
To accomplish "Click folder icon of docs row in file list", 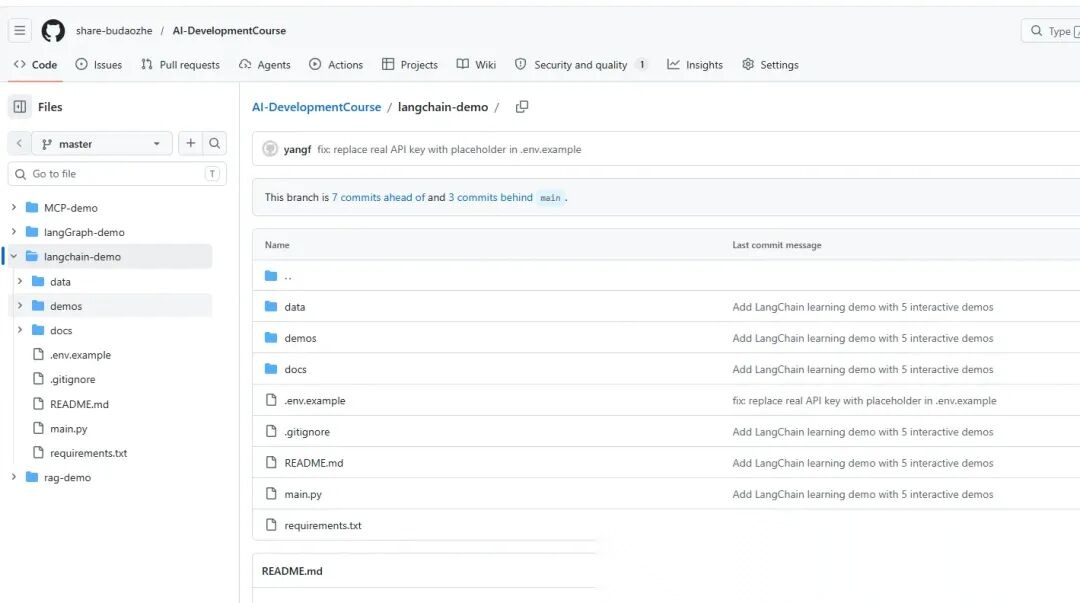I will (x=271, y=369).
